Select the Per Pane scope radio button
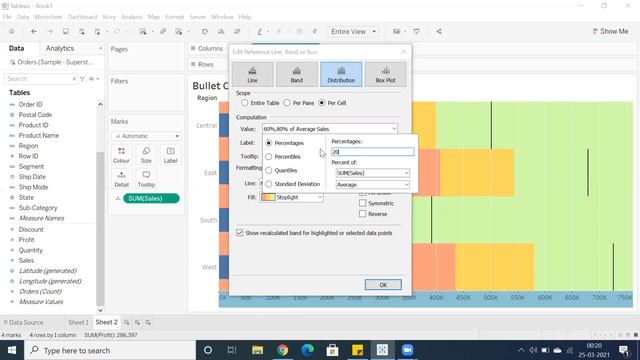Screen dimensions: 640x360 coord(287,103)
